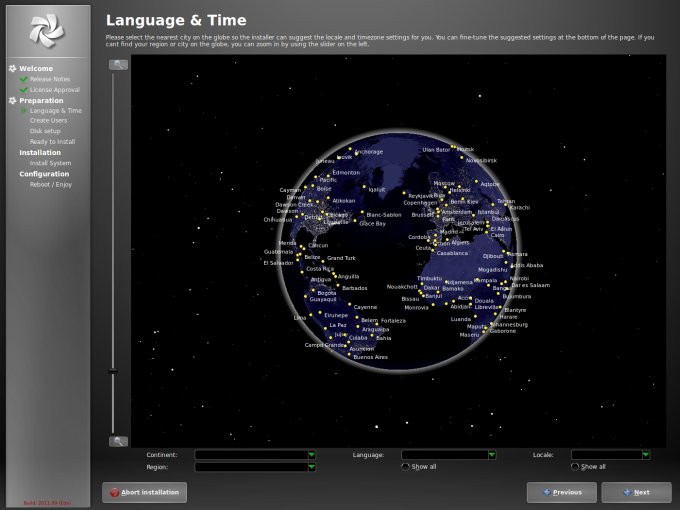
Task: Select the Ready to install step
Action: [x=52, y=142]
